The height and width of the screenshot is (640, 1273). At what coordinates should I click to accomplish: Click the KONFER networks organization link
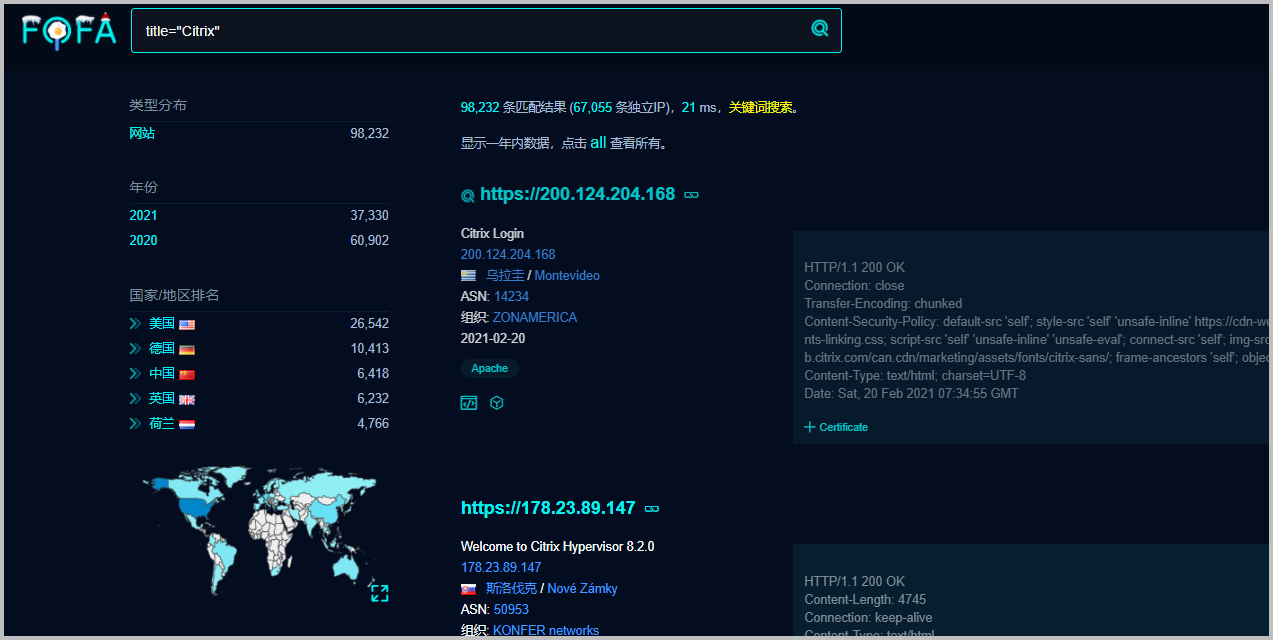(x=546, y=630)
